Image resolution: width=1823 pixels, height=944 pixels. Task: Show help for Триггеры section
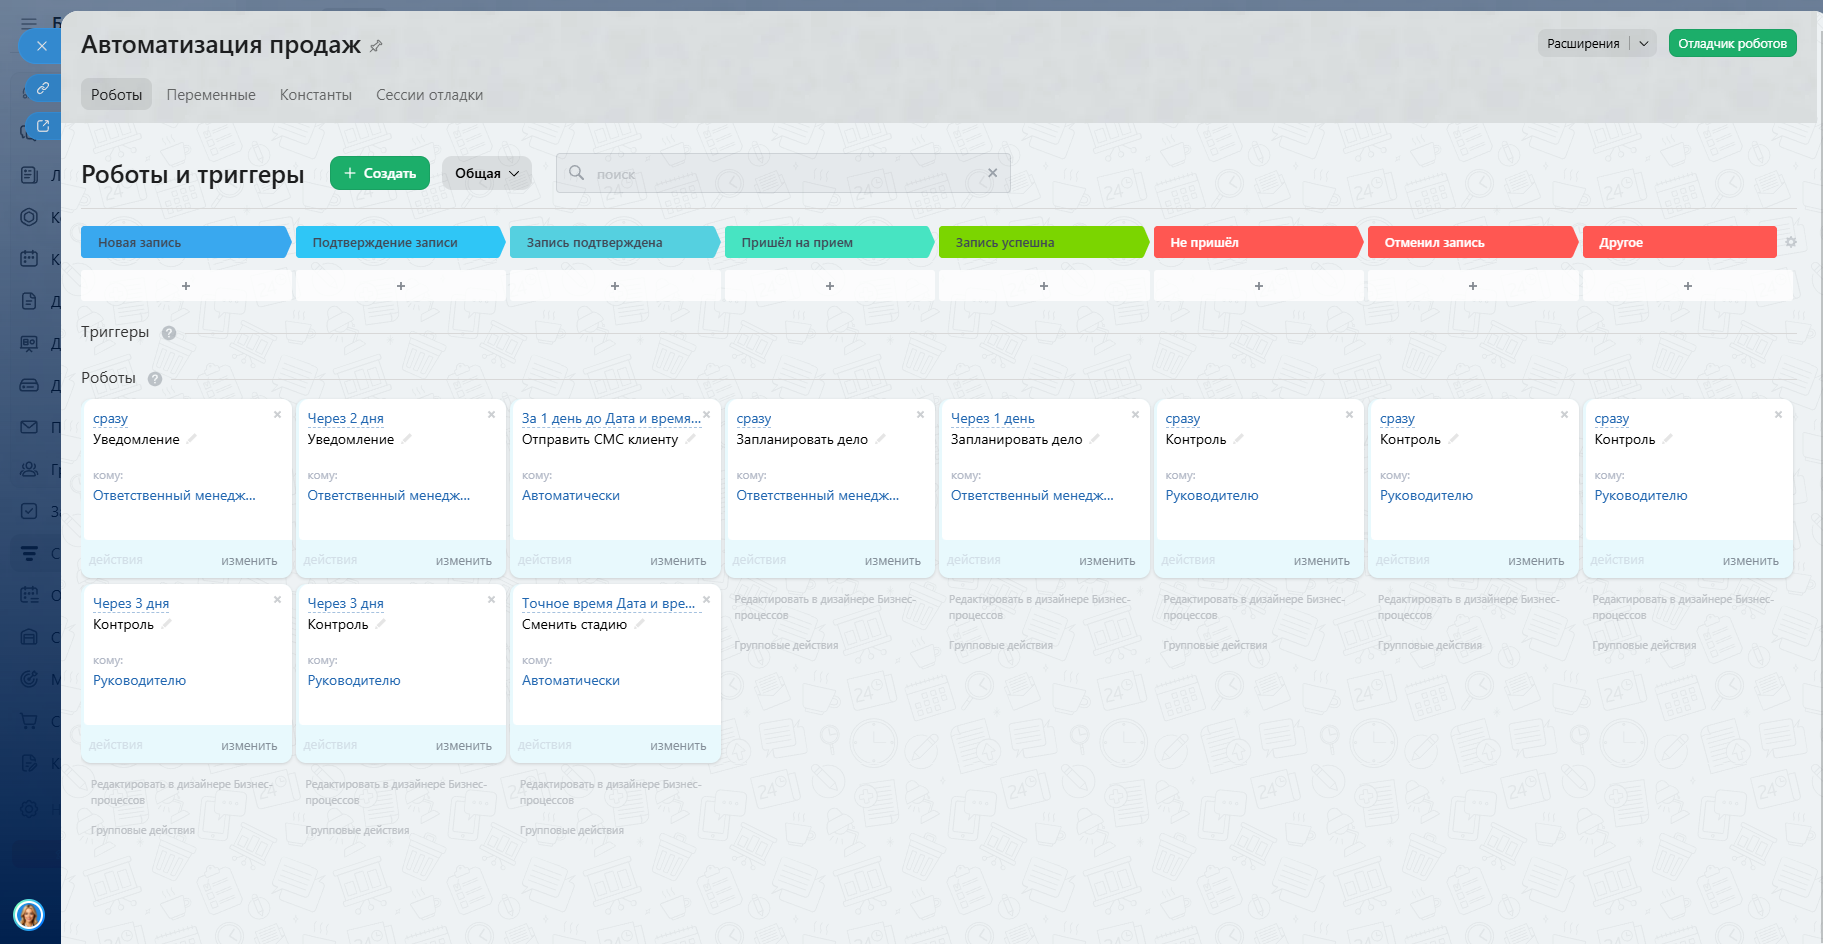pyautogui.click(x=169, y=333)
